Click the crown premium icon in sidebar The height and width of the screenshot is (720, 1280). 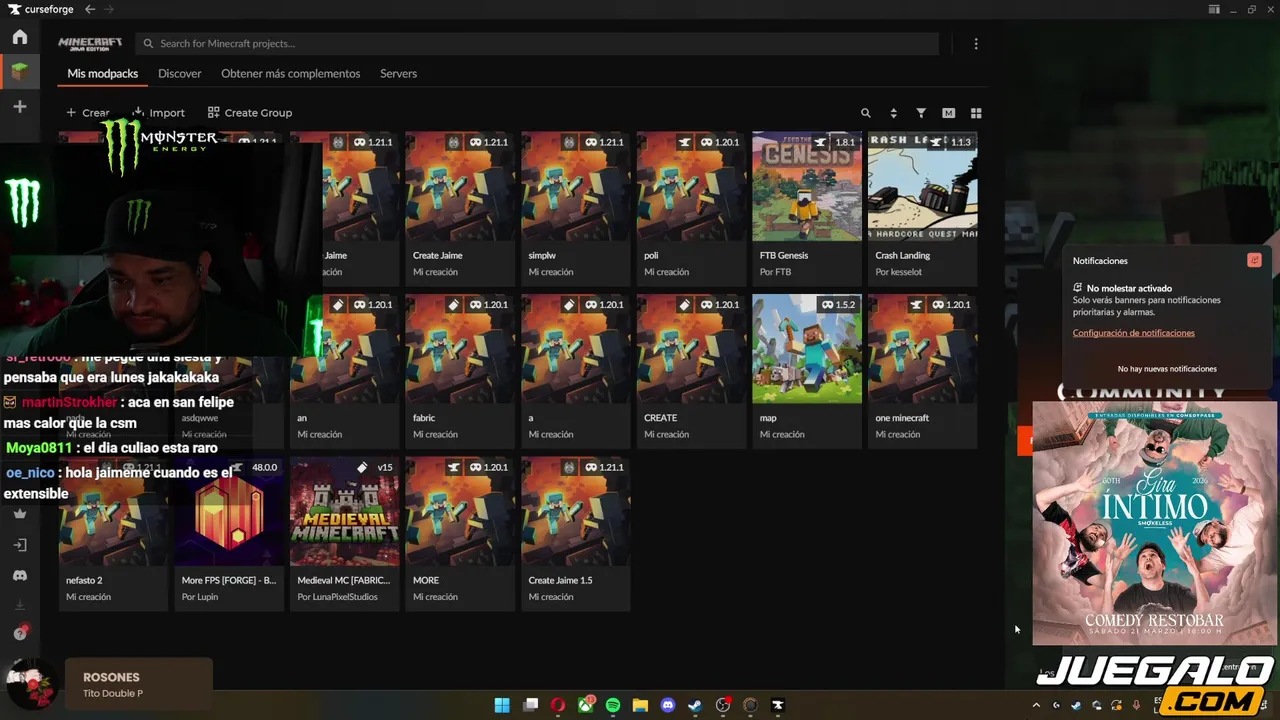tap(20, 514)
